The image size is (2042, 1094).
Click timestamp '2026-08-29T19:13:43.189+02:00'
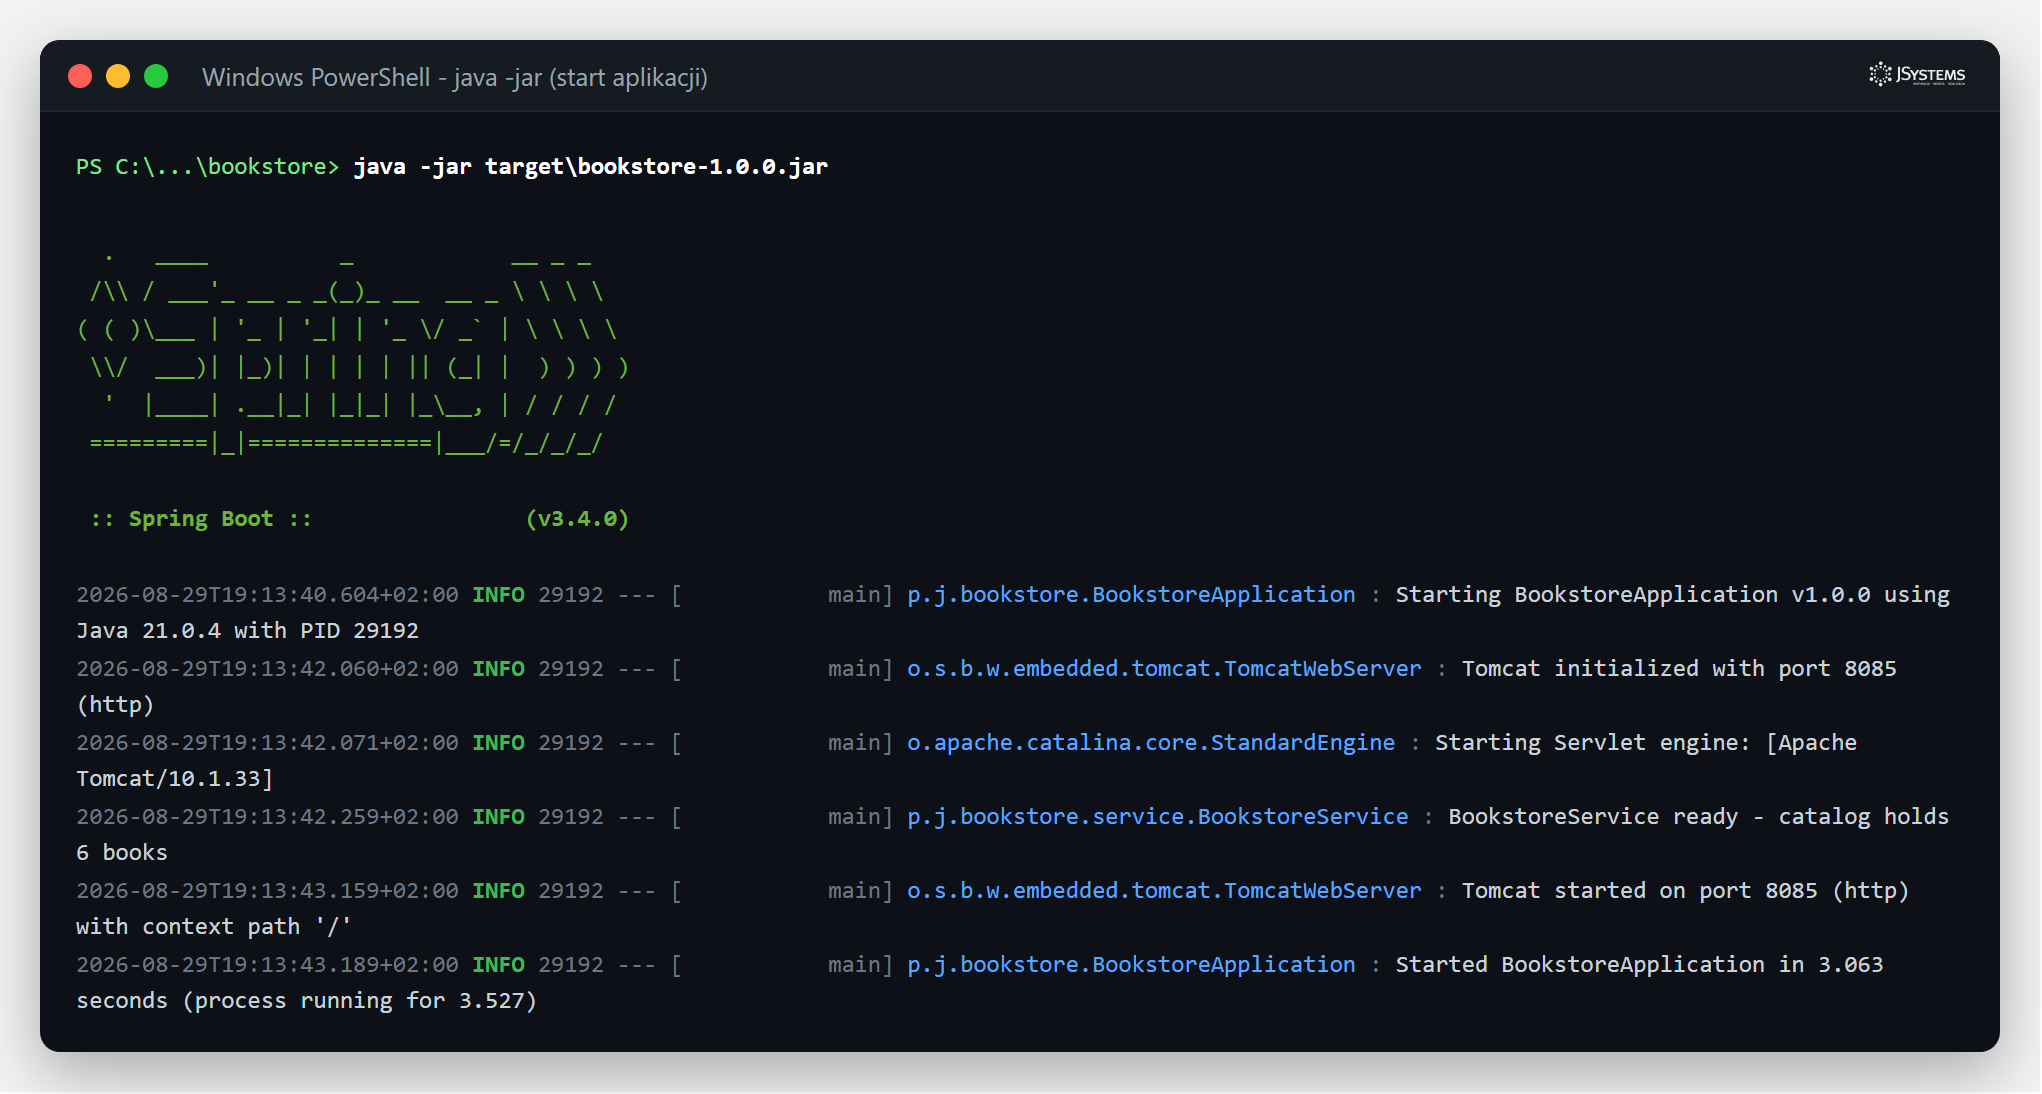[x=267, y=965]
